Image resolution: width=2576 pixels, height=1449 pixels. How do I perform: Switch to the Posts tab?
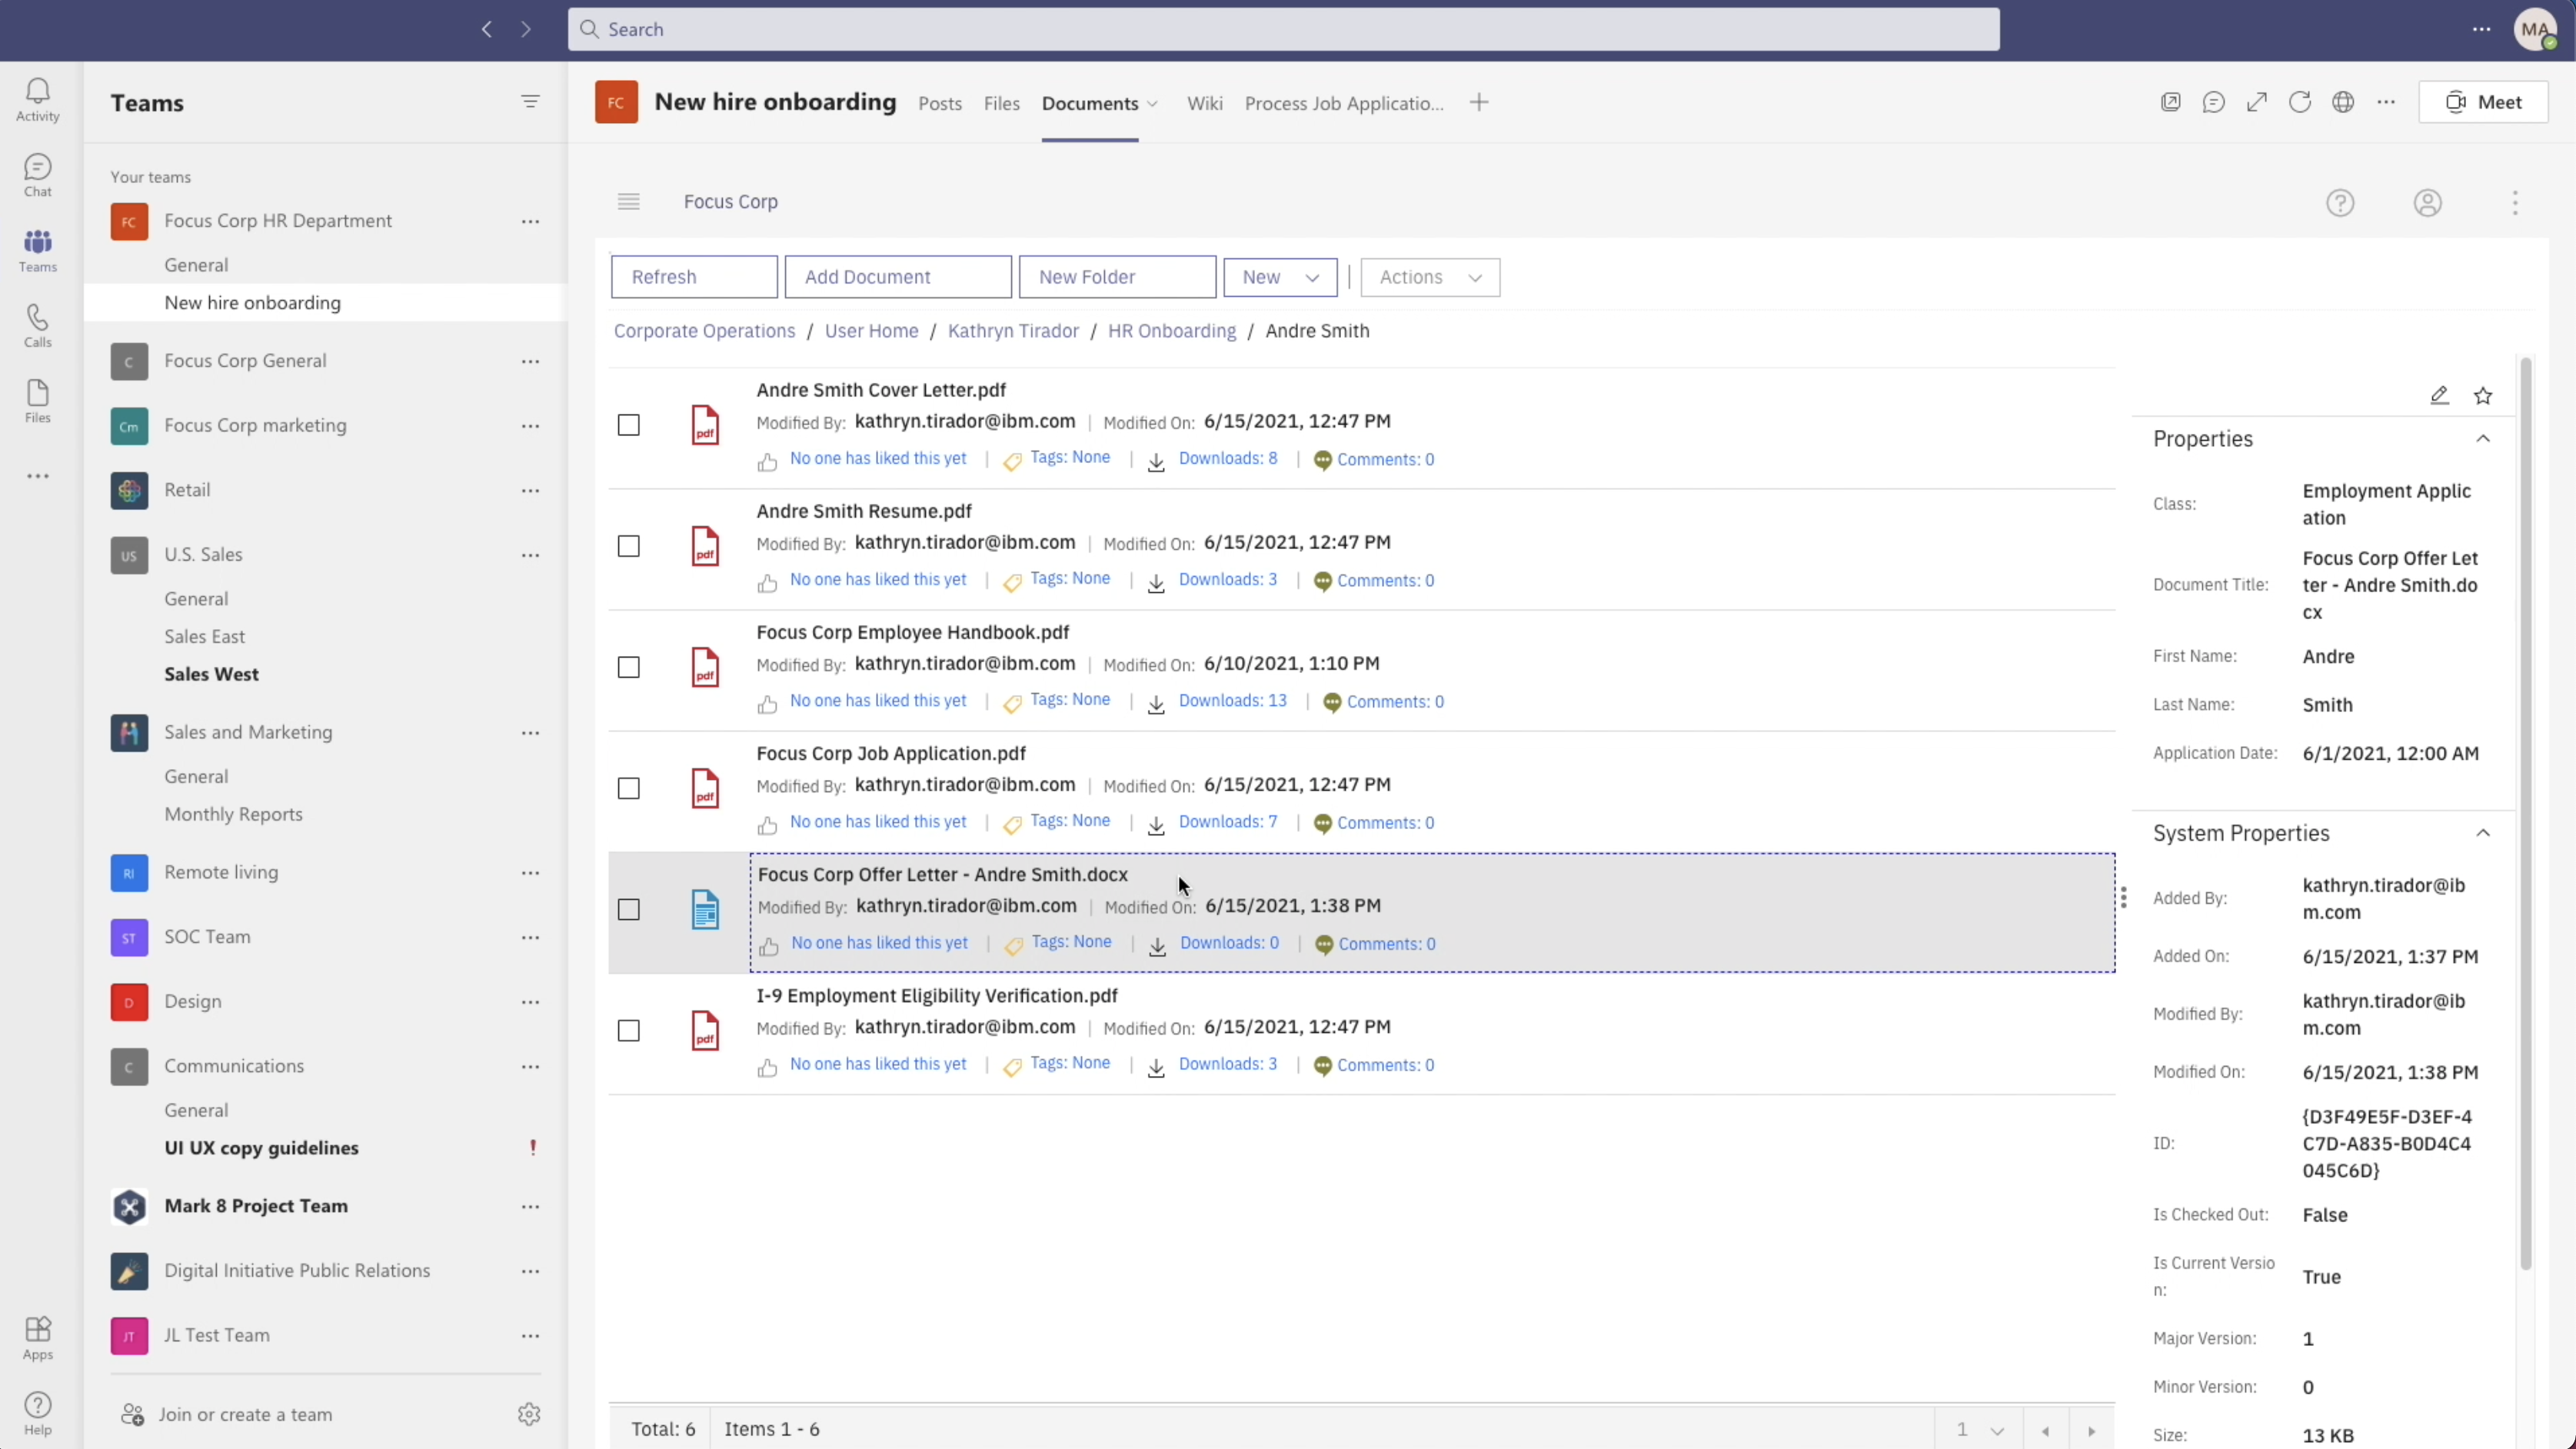pyautogui.click(x=940, y=103)
